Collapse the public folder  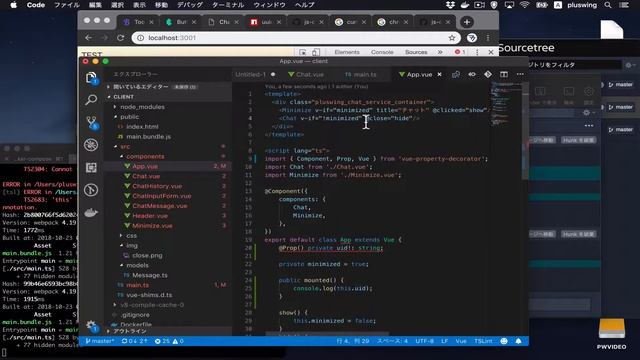(129, 117)
